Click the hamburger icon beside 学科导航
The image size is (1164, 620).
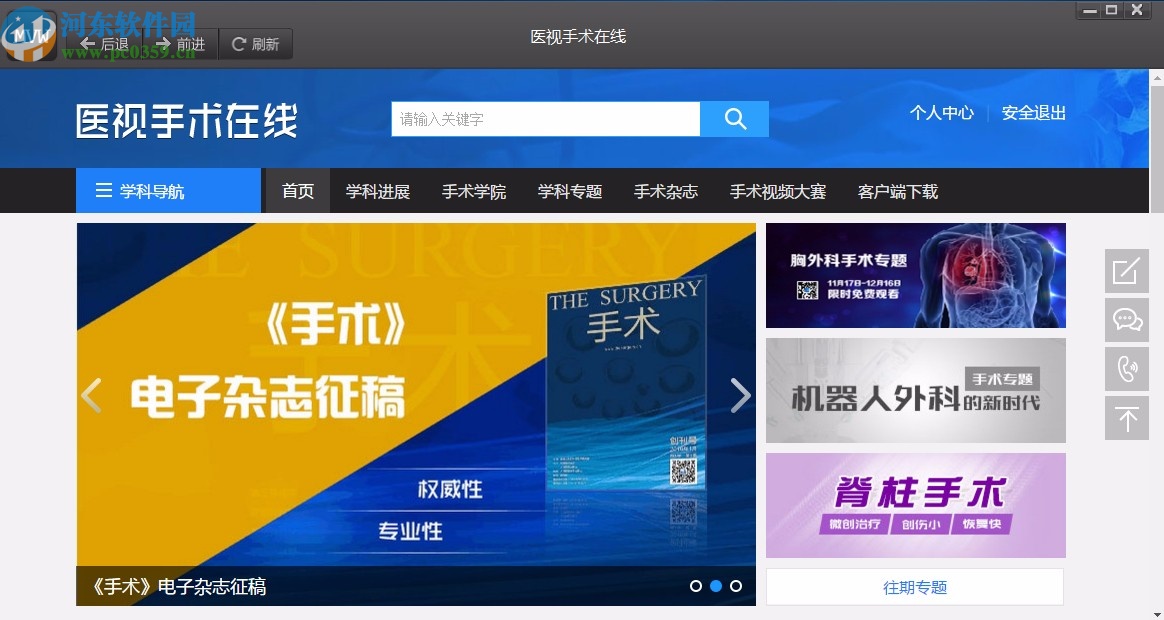[104, 190]
